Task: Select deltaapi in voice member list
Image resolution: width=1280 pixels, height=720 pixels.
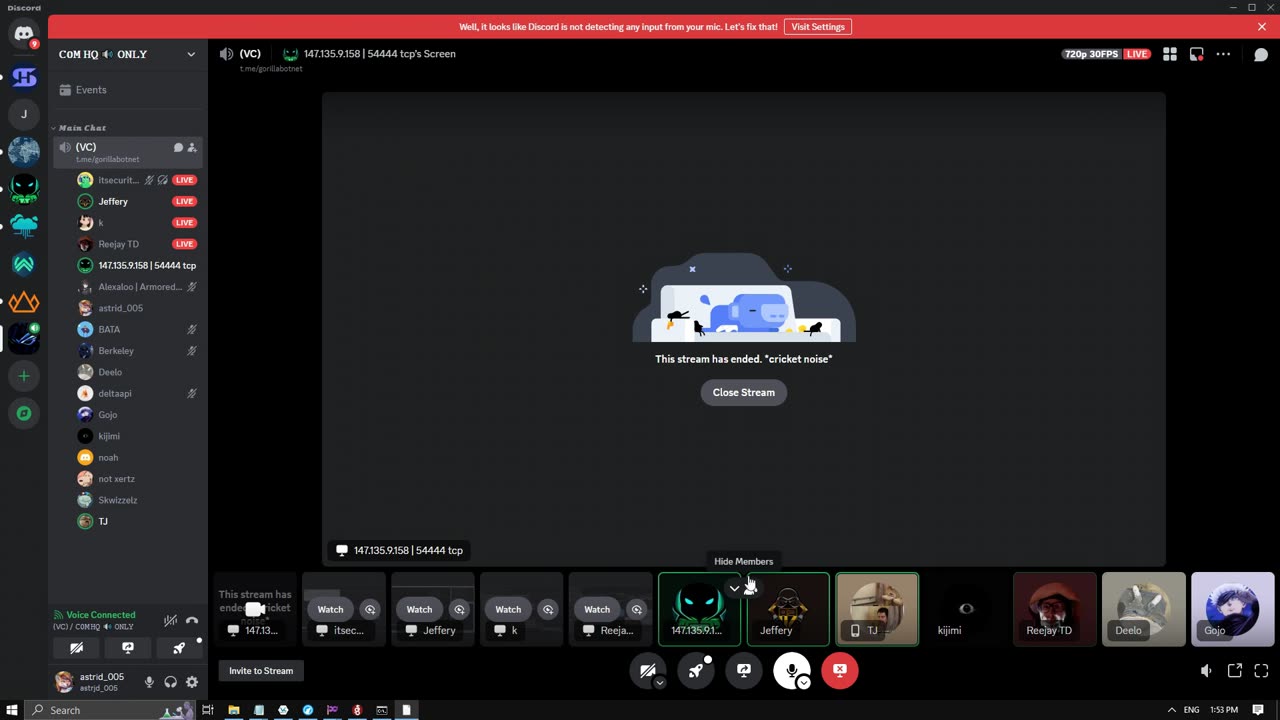Action: (x=137, y=393)
